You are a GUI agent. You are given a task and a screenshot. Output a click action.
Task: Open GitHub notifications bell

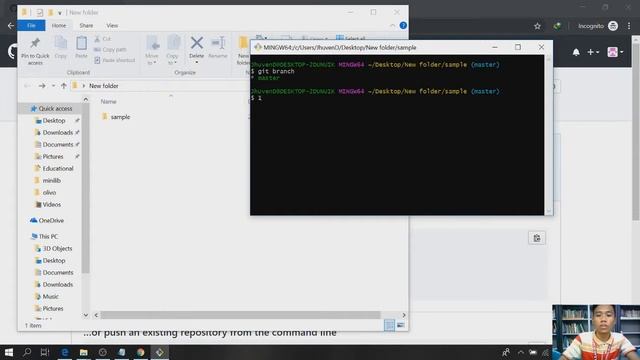click(576, 52)
